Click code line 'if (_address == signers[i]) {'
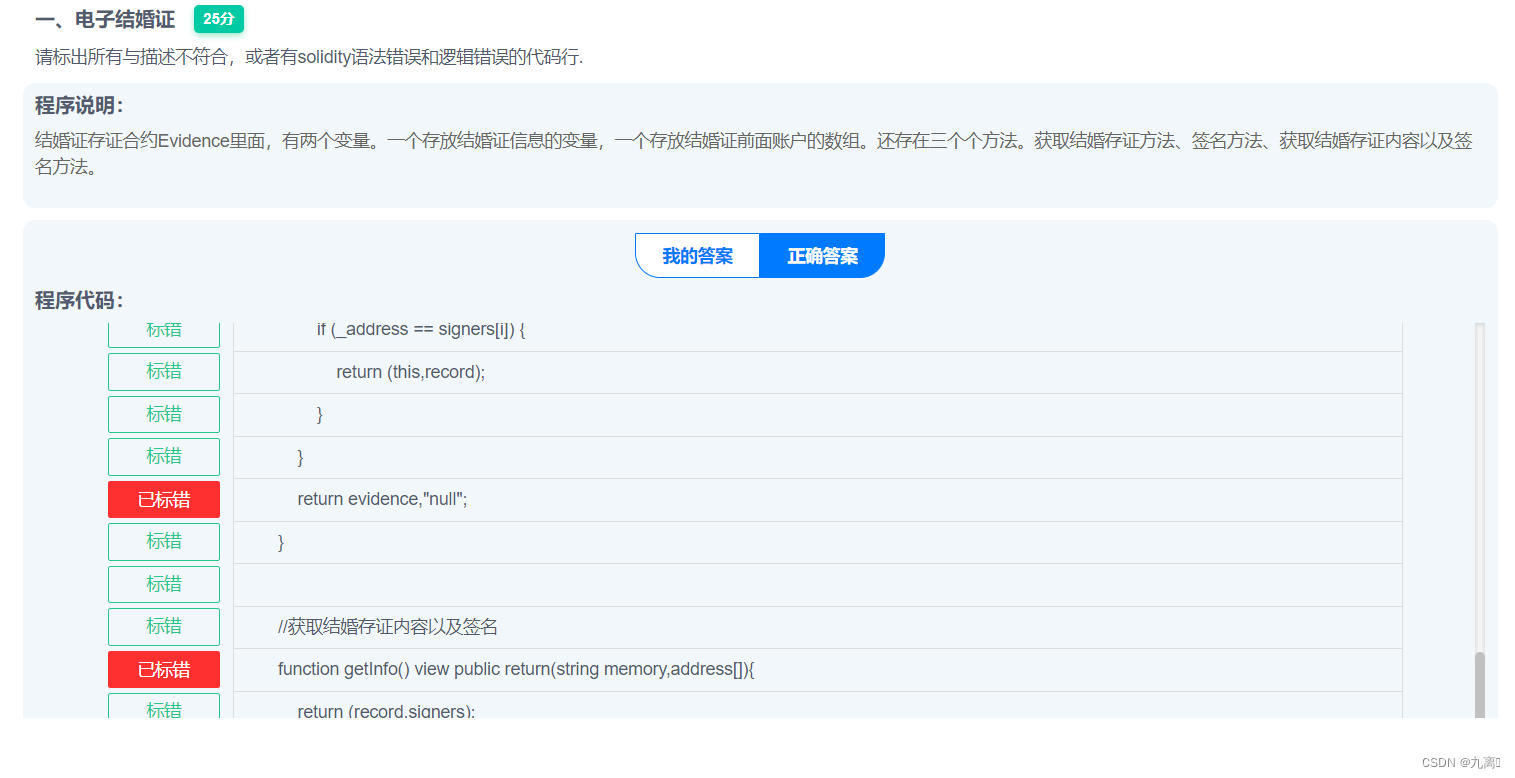The image size is (1515, 778). pyautogui.click(x=818, y=336)
